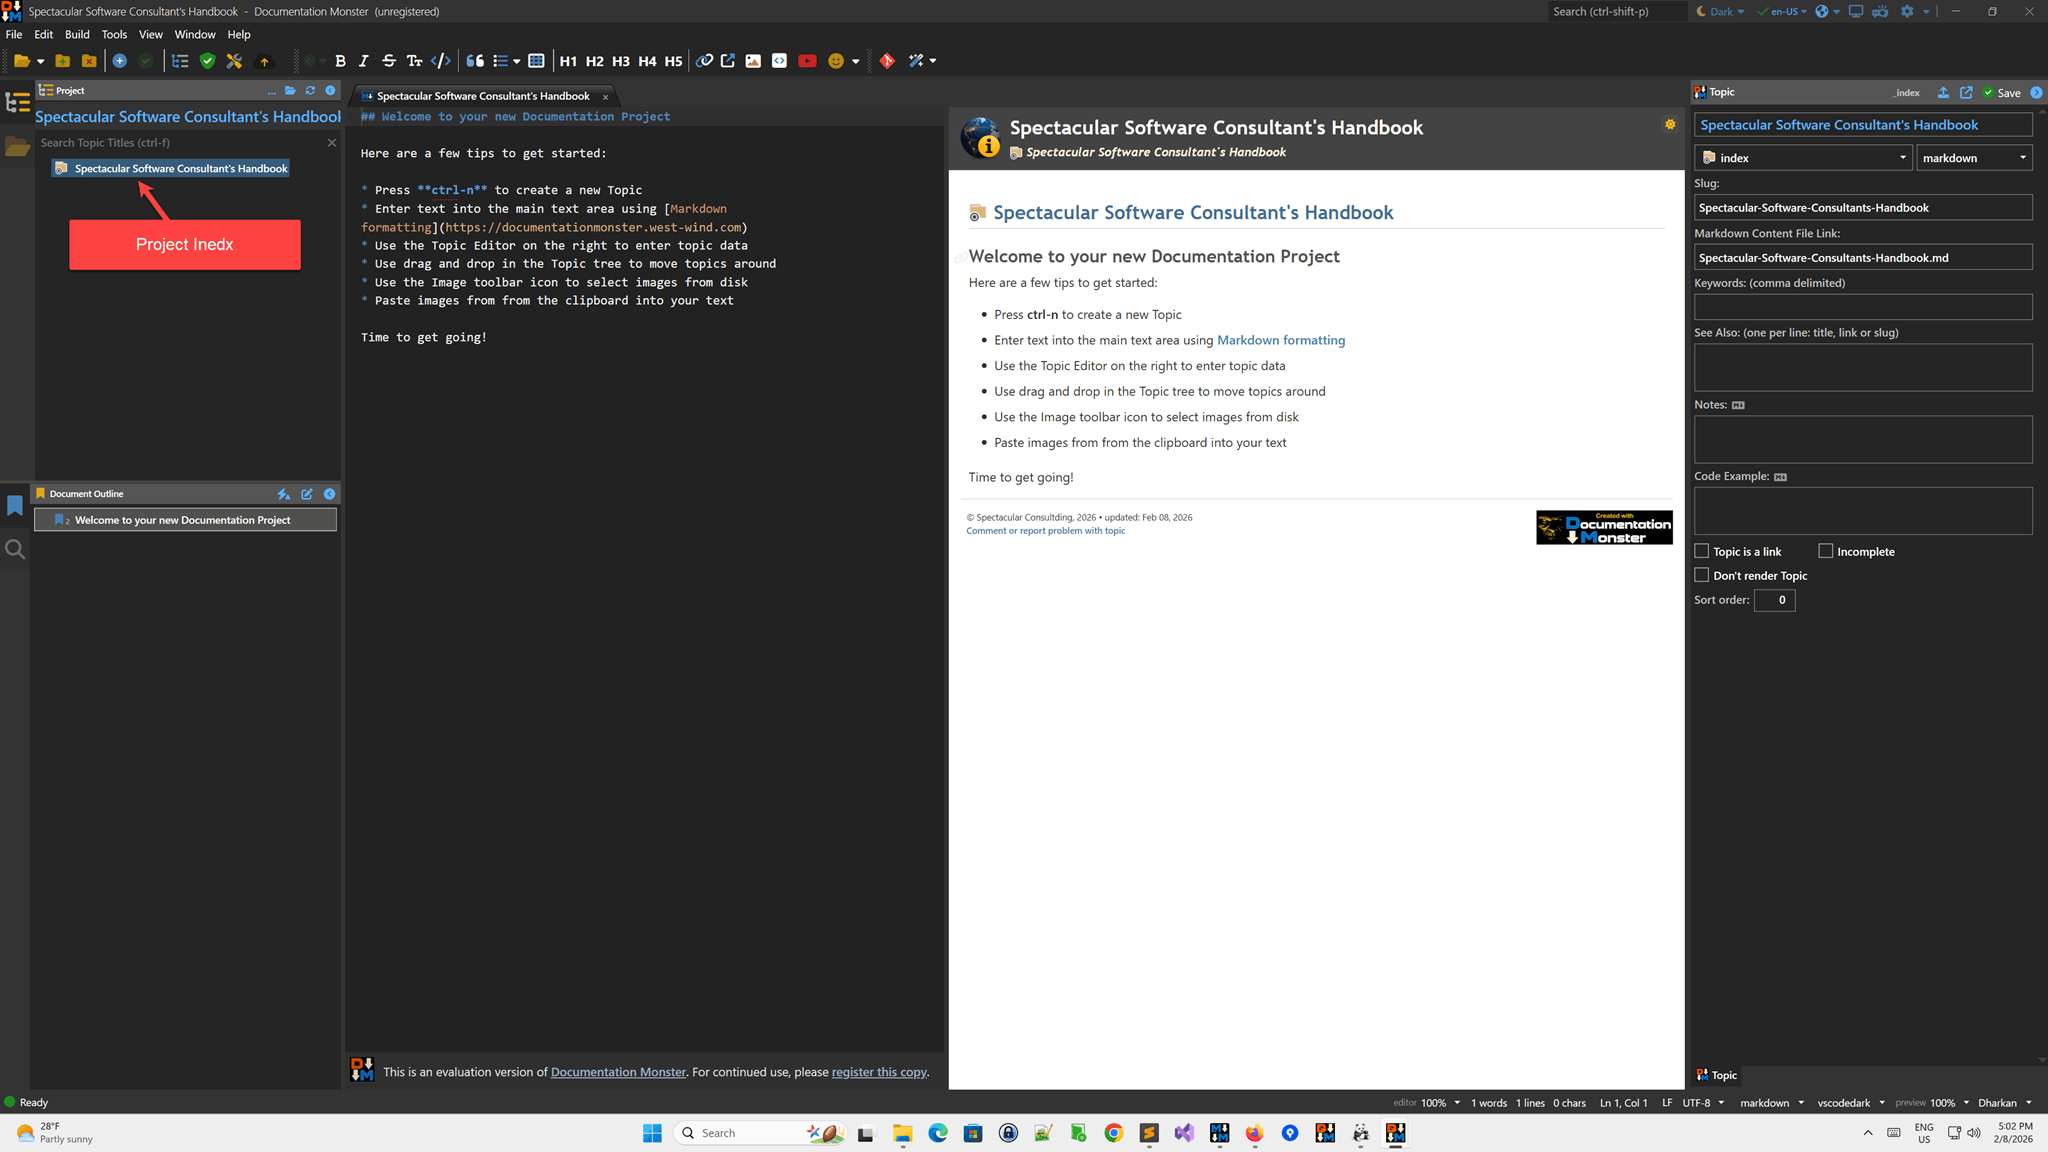This screenshot has height=1152, width=2048.
Task: Open the Dark theme dropdown
Action: [x=1721, y=11]
